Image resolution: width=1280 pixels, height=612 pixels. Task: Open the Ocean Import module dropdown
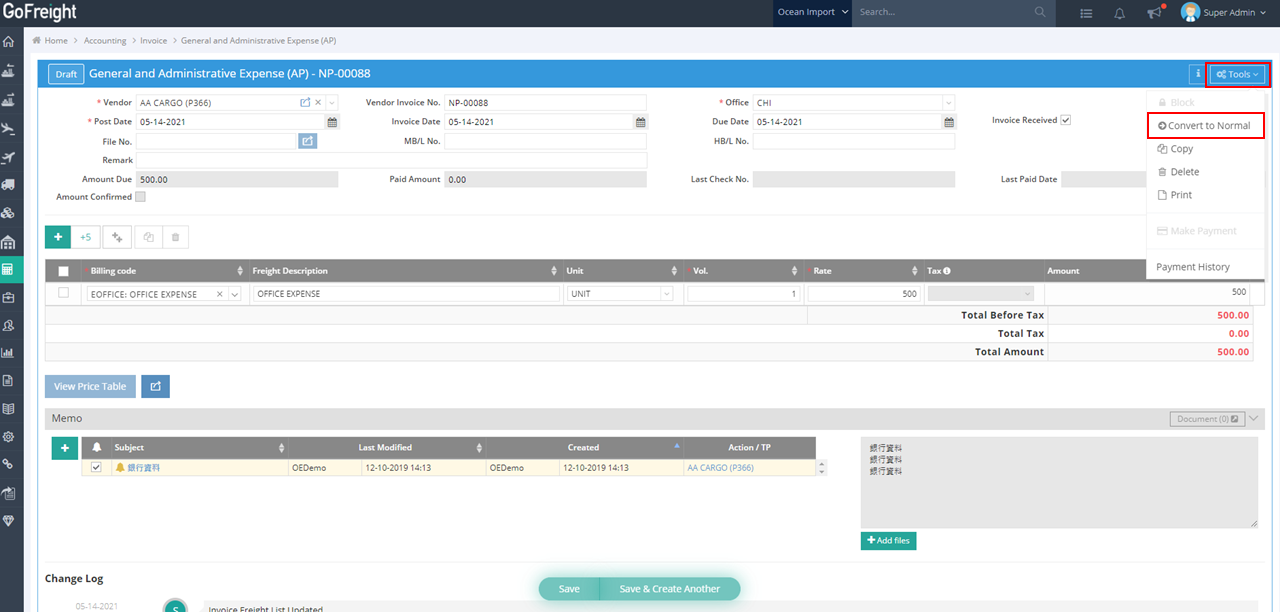[x=812, y=13]
